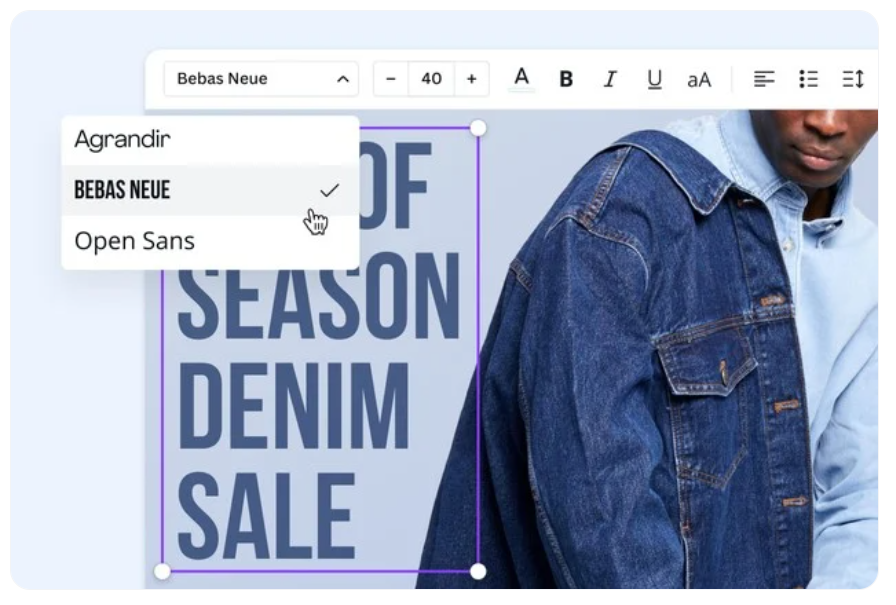Screen dimensions: 896x605
Task: Click the bottom-right text box handle
Action: (x=478, y=571)
